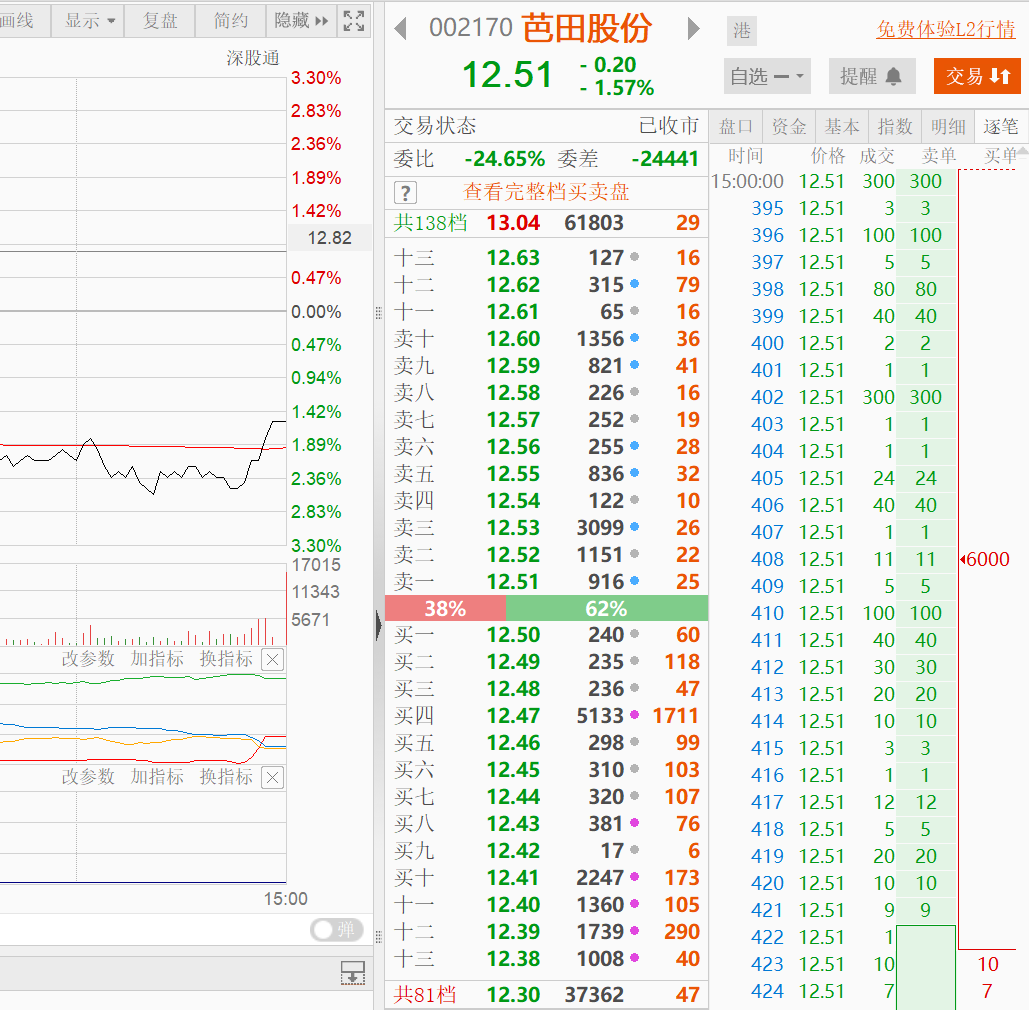The height and width of the screenshot is (1018, 1029).
Task: Click the 深股通 label
Action: (x=253, y=58)
